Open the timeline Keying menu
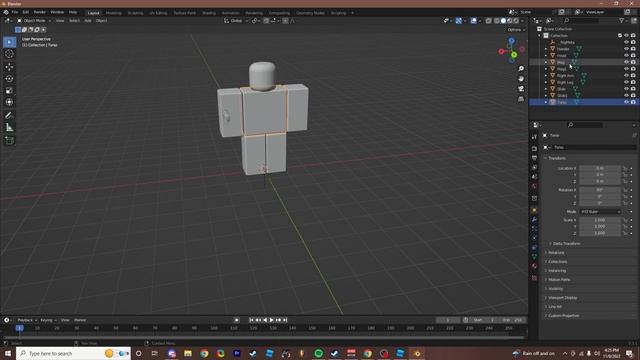The width and height of the screenshot is (640, 360). coord(48,320)
